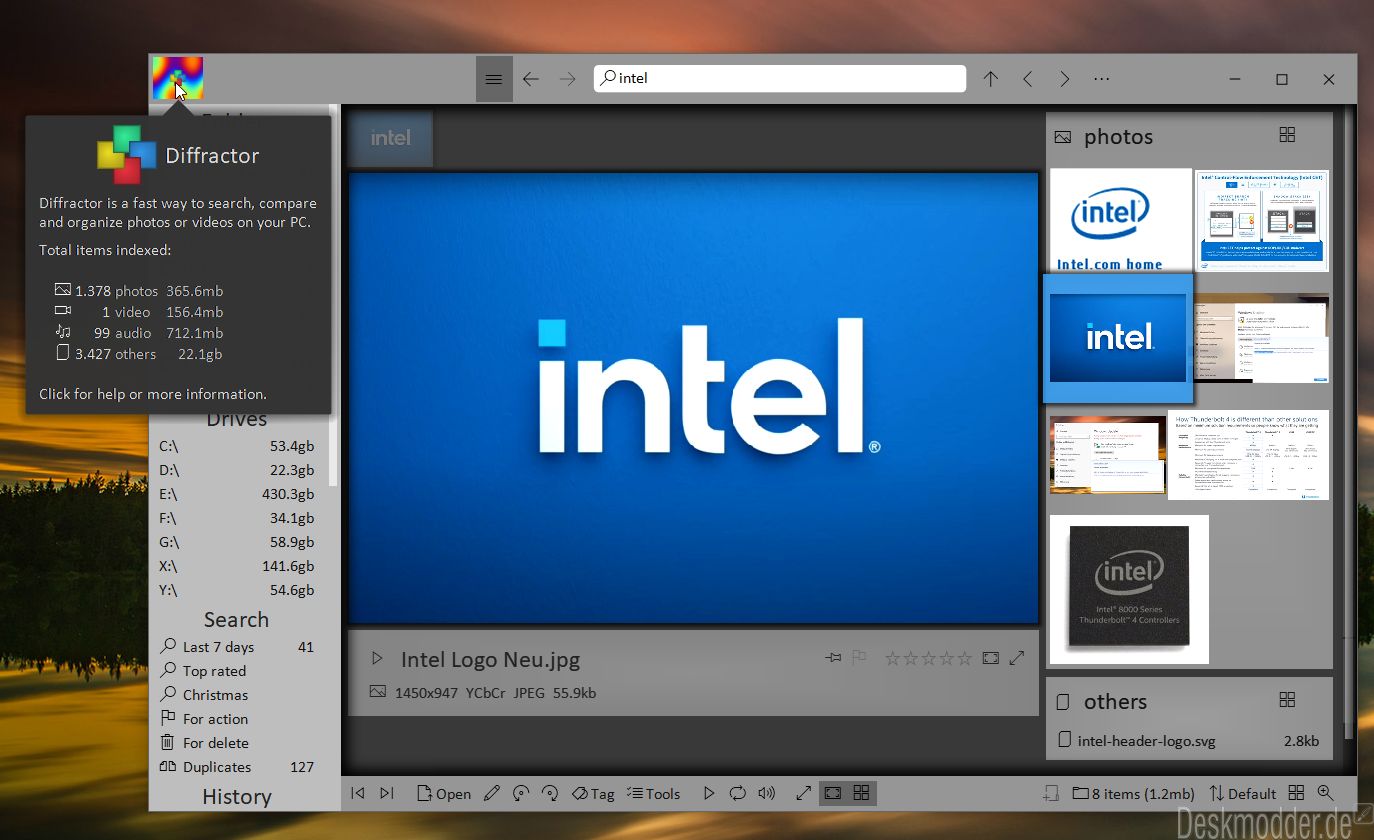Viewport: 1374px width, 840px height.
Task: Click expand arrows icon in file info bar
Action: pyautogui.click(x=1017, y=658)
